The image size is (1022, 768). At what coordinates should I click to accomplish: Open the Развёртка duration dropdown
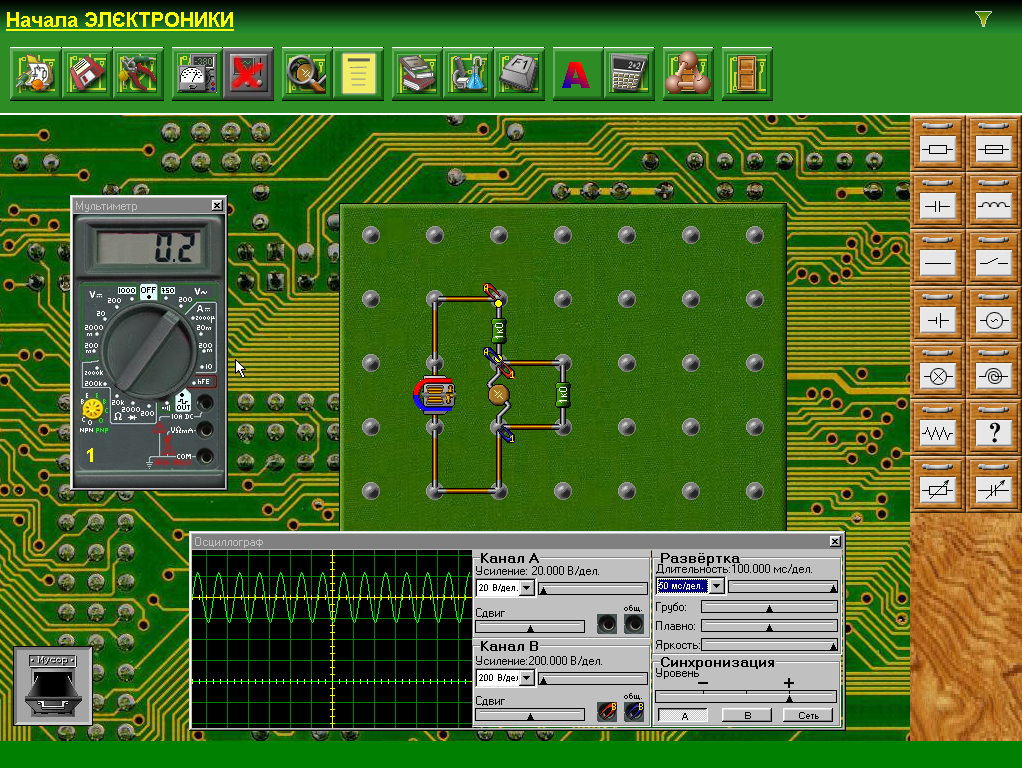(x=716, y=586)
